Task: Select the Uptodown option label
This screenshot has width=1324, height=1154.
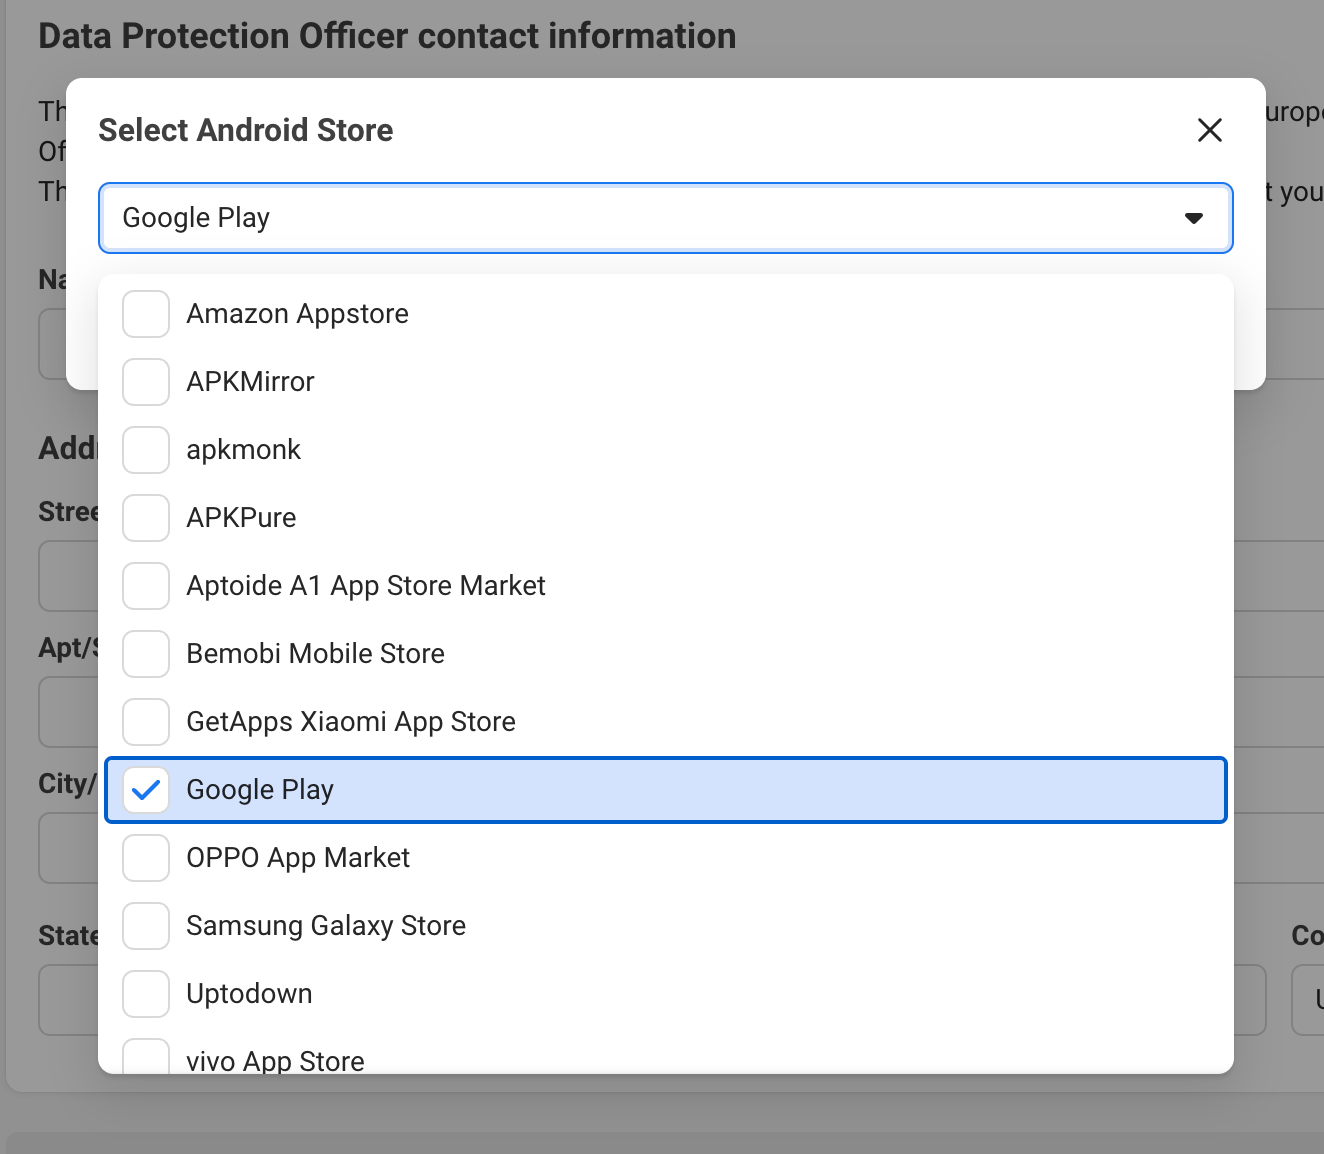Action: pyautogui.click(x=249, y=994)
